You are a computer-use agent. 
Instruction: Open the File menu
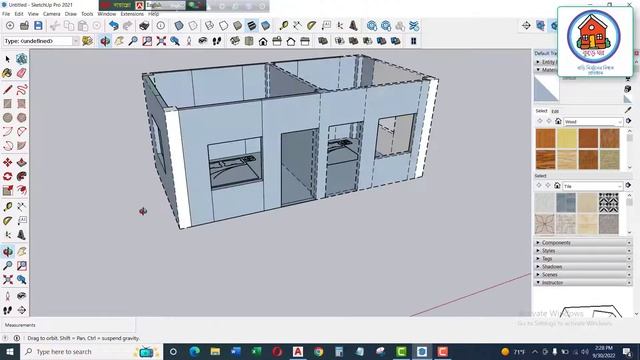(6, 14)
